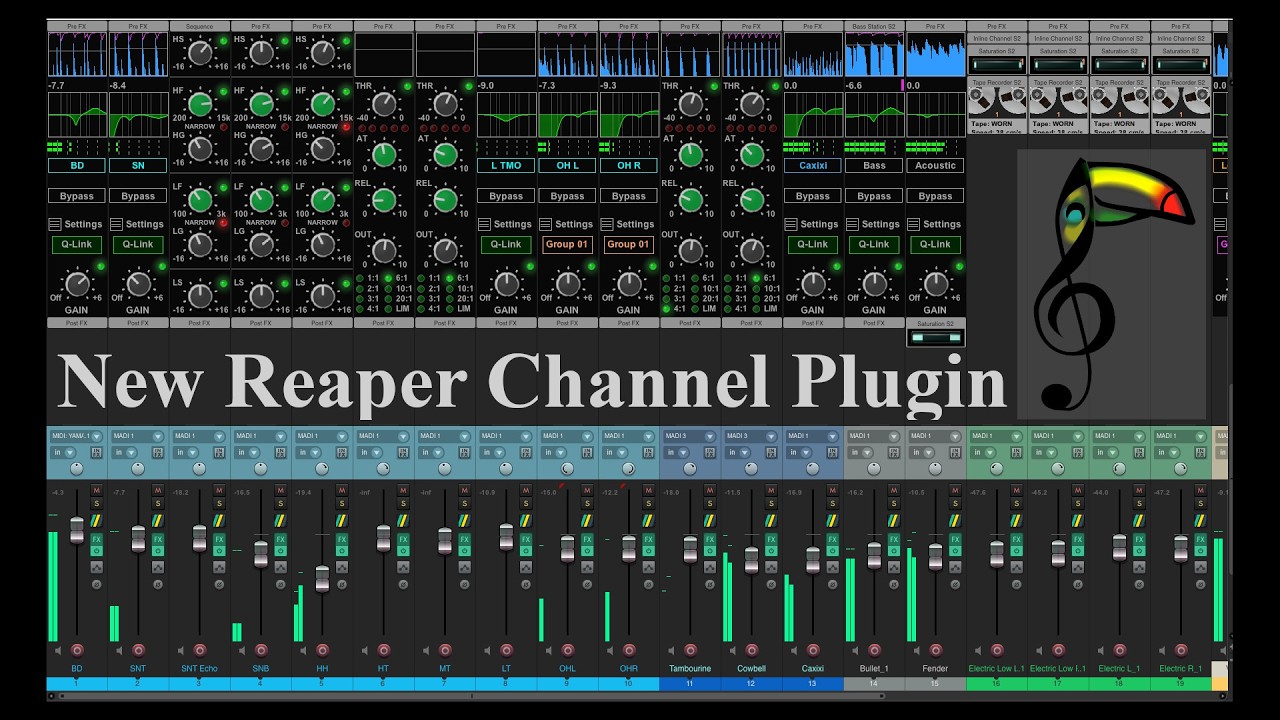Invert phase on the HH track
Viewport: 1280px width, 720px height.
pyautogui.click(x=342, y=584)
